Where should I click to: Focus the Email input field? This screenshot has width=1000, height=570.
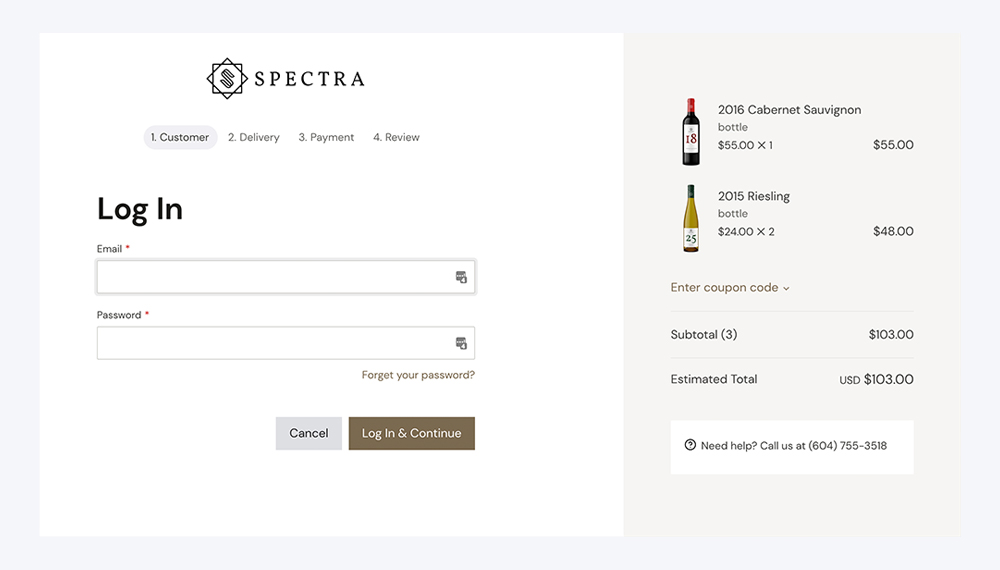click(273, 277)
